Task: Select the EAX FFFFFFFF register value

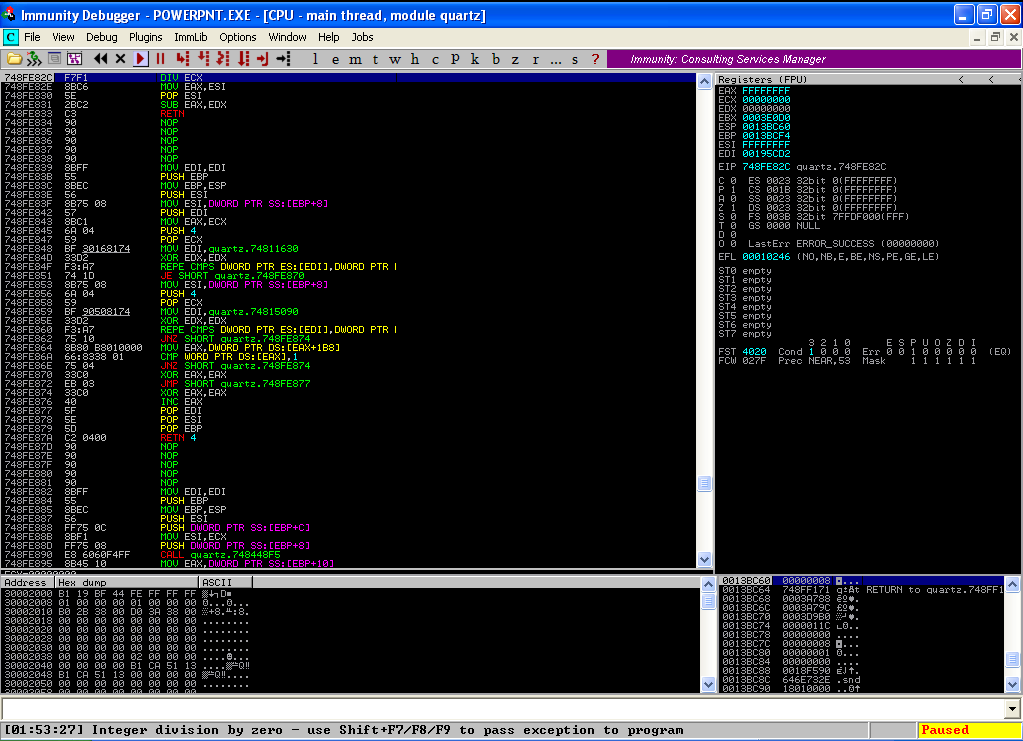Action: pos(766,91)
